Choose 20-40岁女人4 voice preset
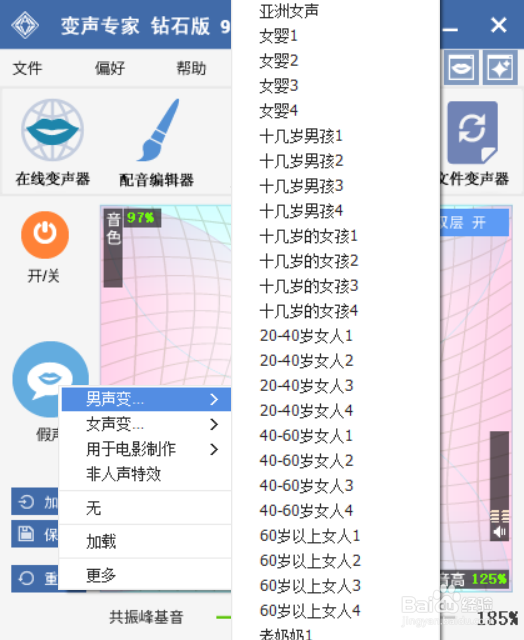 (306, 411)
